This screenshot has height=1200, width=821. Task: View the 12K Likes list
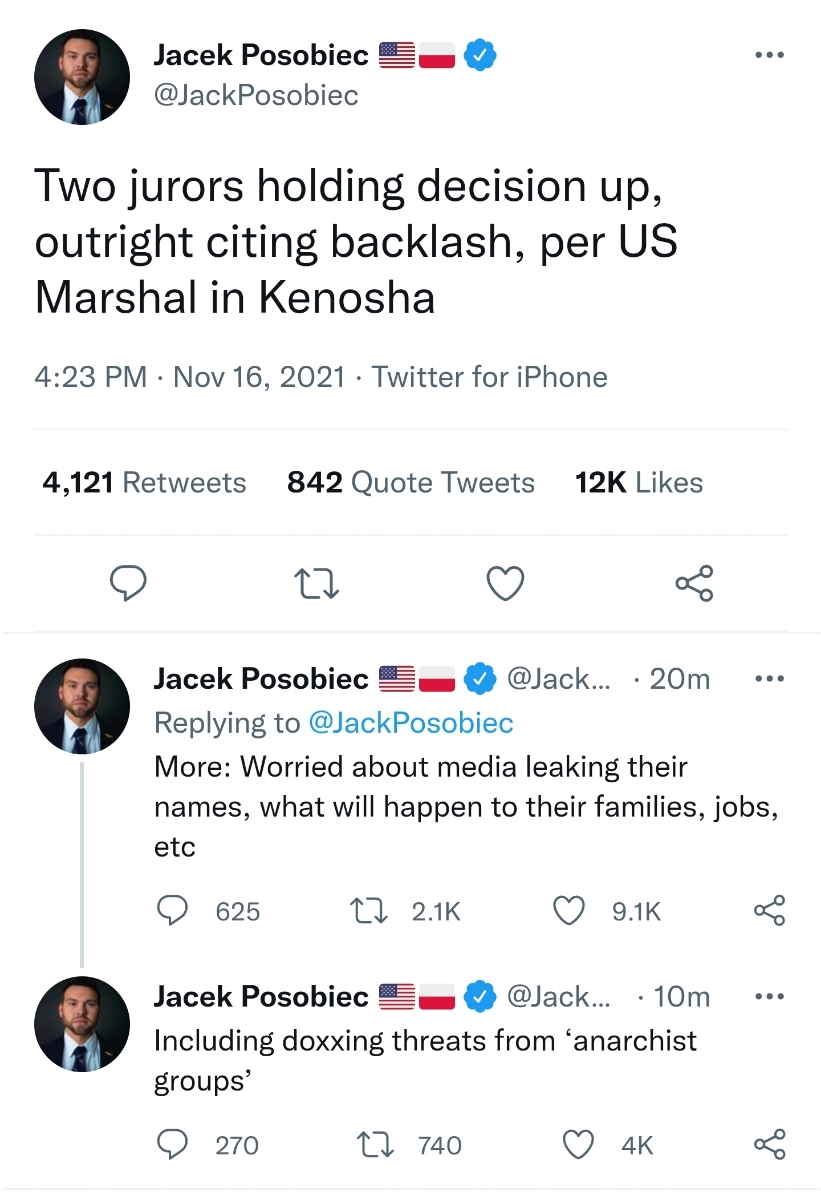639,483
